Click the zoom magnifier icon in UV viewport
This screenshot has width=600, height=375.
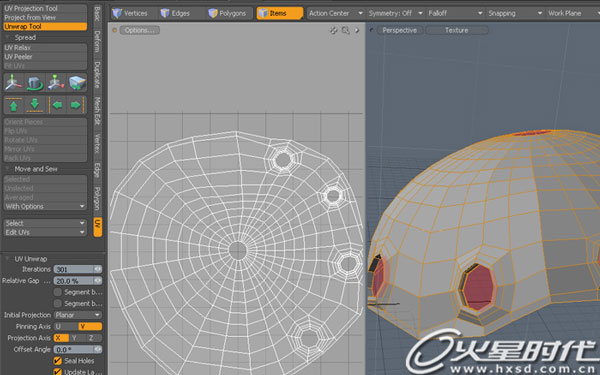[x=346, y=30]
